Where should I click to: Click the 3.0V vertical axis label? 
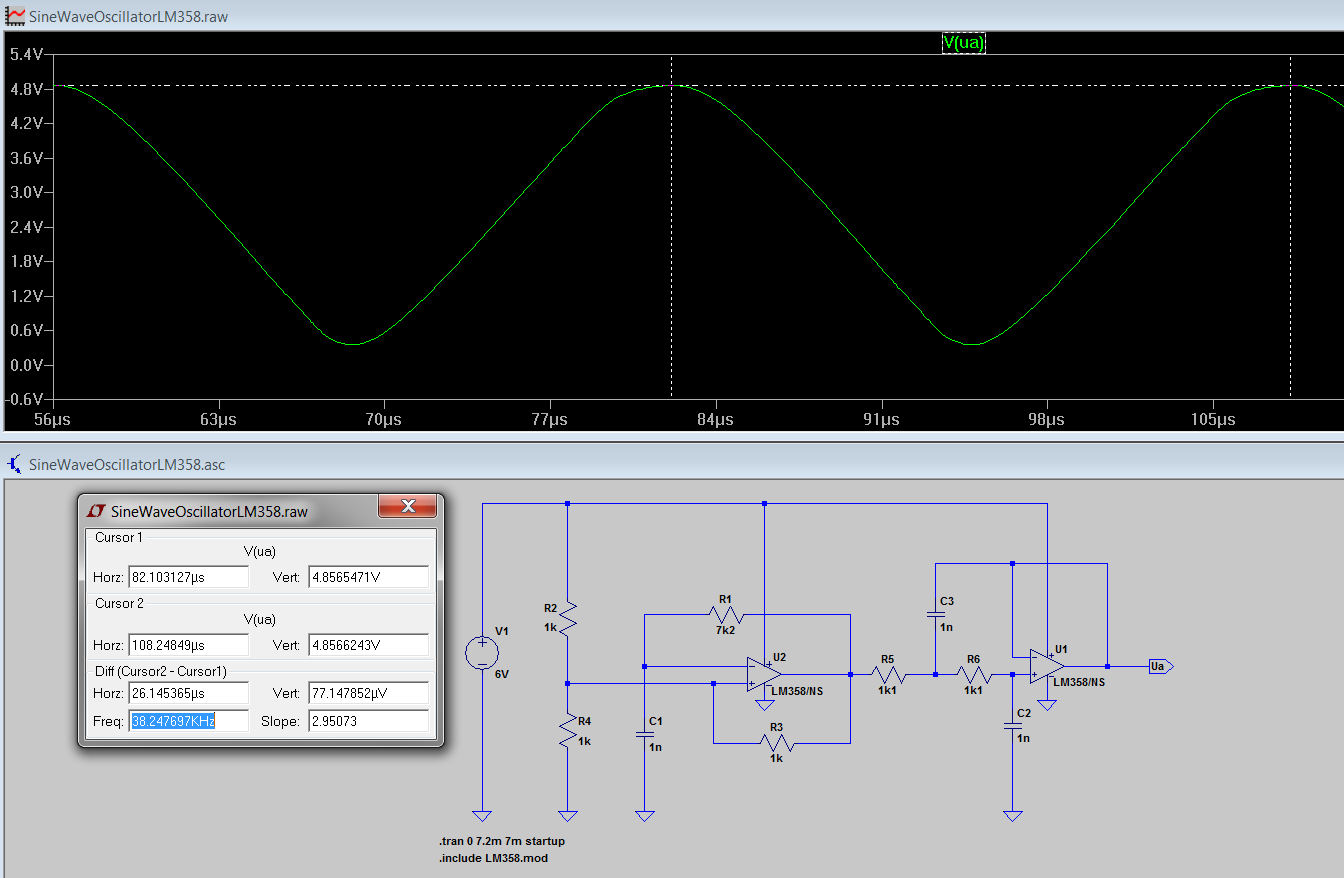[x=26, y=193]
